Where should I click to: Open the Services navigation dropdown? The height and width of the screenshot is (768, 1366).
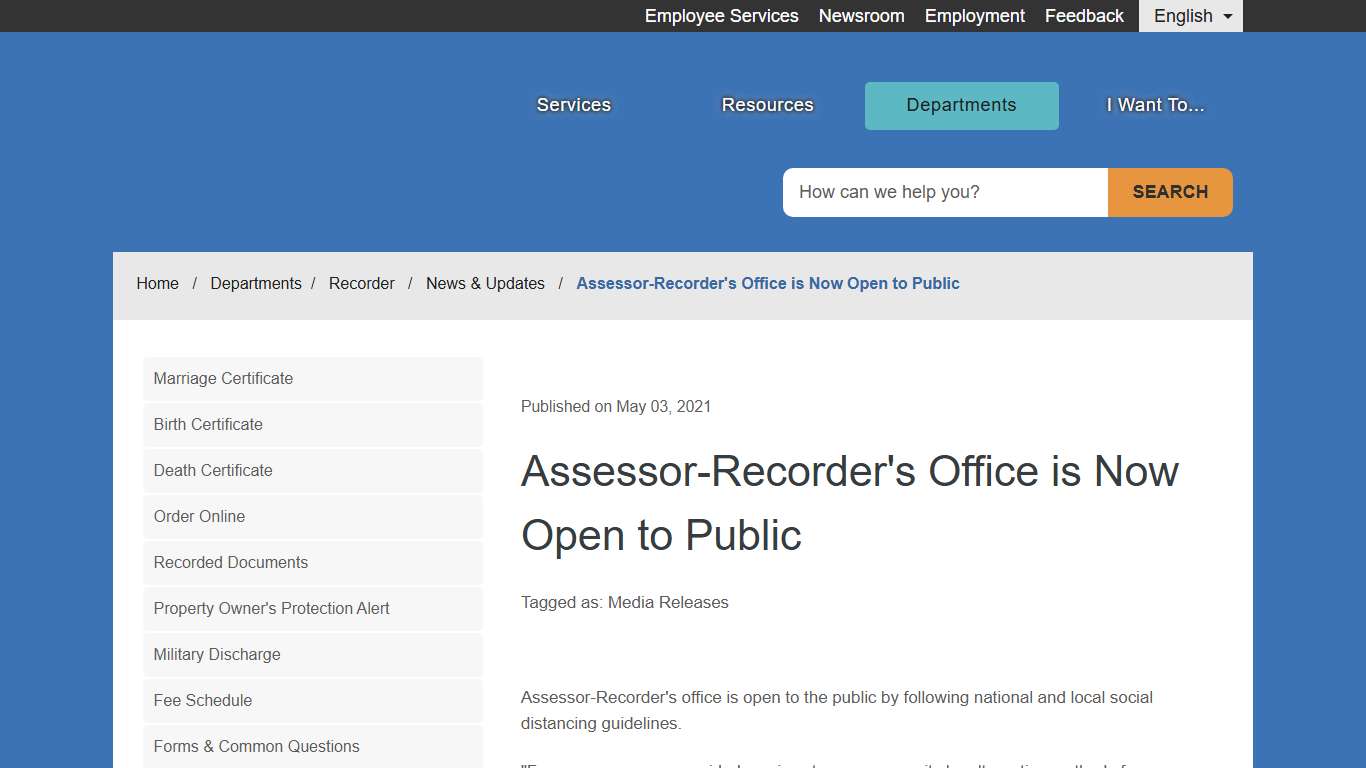573,105
